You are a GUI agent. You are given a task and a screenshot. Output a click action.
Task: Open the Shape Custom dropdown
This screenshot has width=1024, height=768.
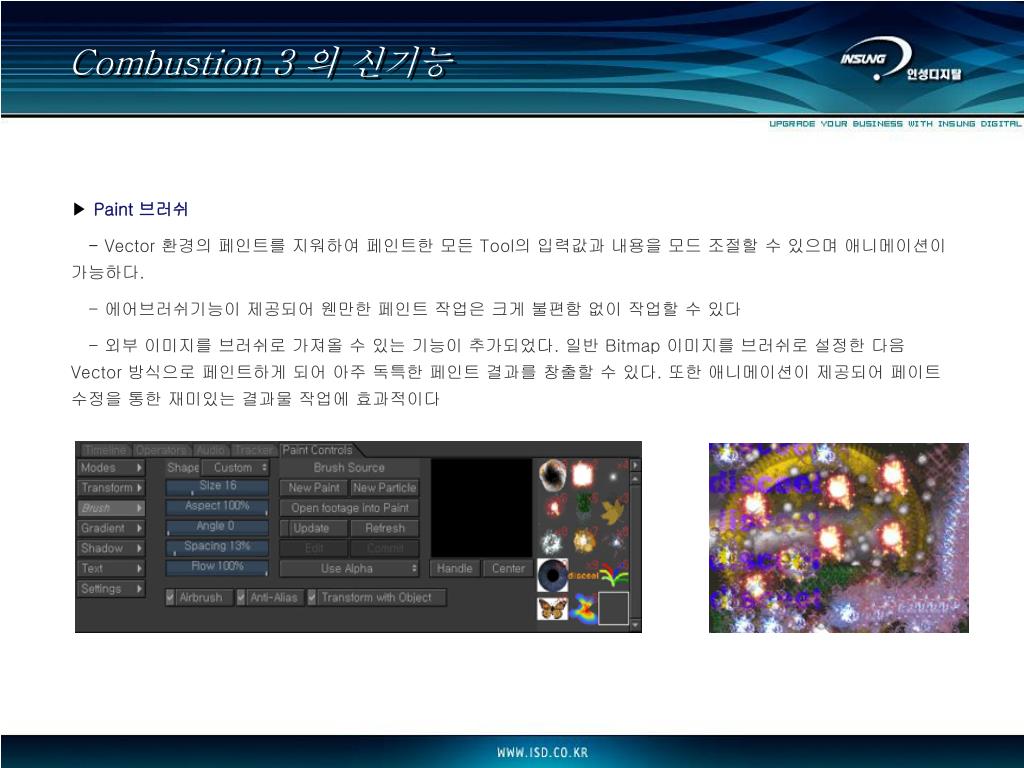tap(236, 468)
